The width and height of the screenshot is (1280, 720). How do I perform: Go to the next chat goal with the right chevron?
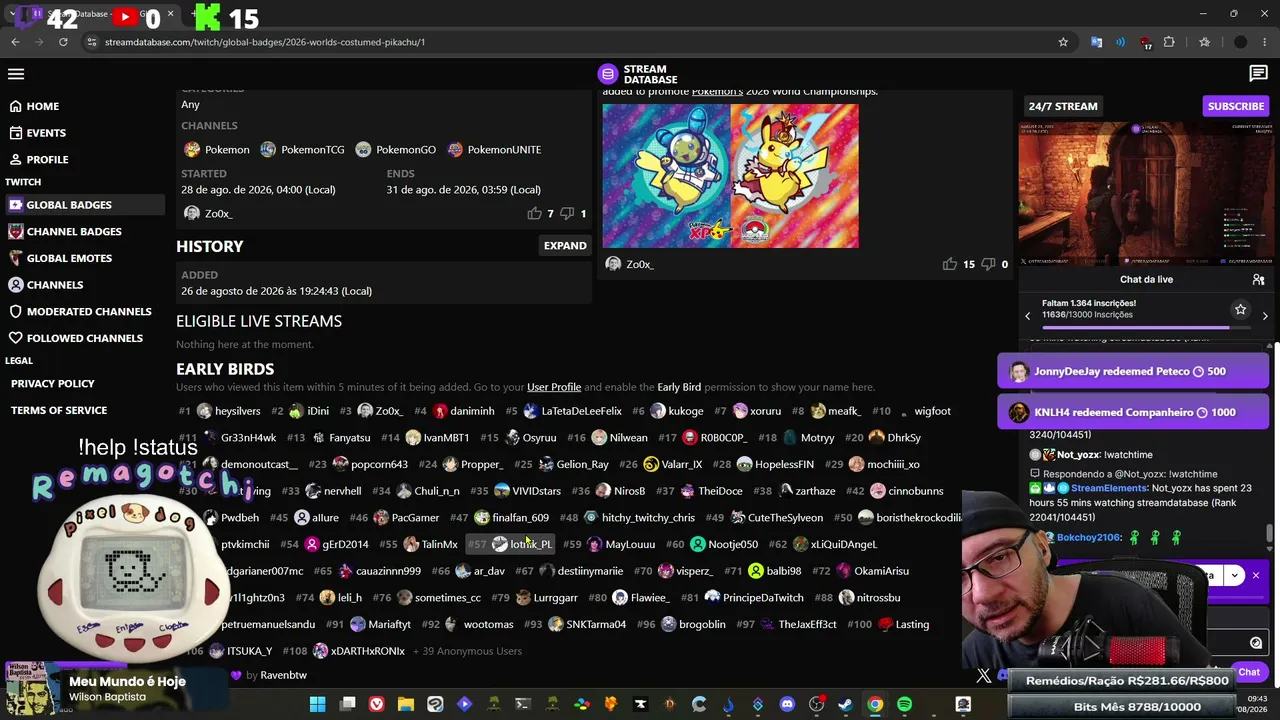coord(1265,316)
